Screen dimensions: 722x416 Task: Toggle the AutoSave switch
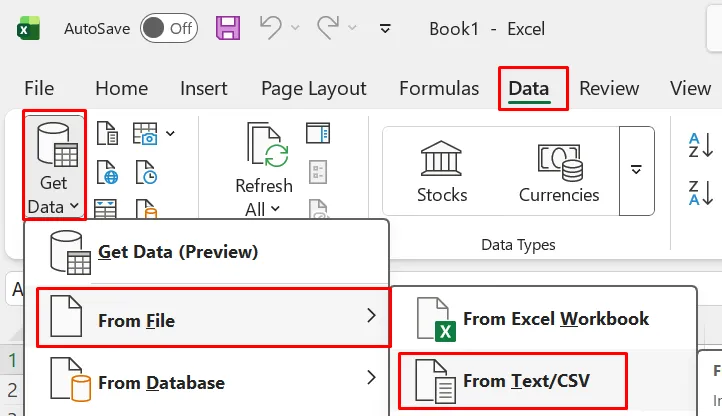169,28
